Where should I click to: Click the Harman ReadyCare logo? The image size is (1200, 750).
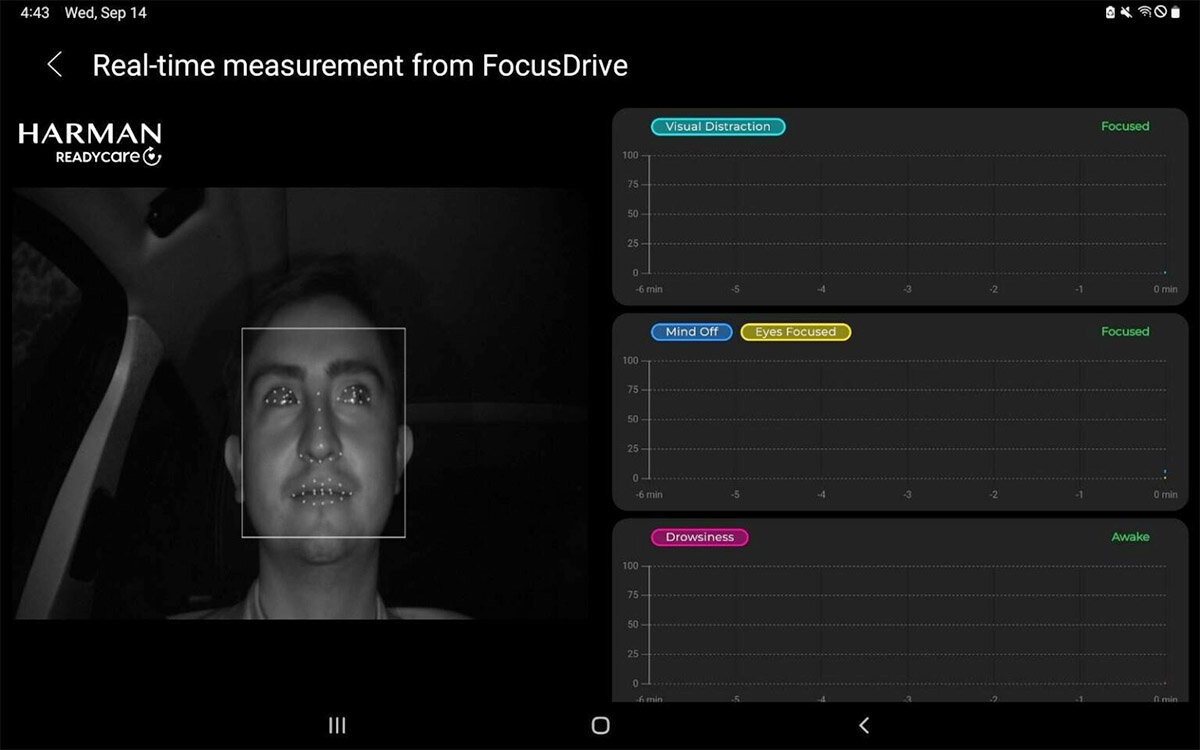(90, 144)
